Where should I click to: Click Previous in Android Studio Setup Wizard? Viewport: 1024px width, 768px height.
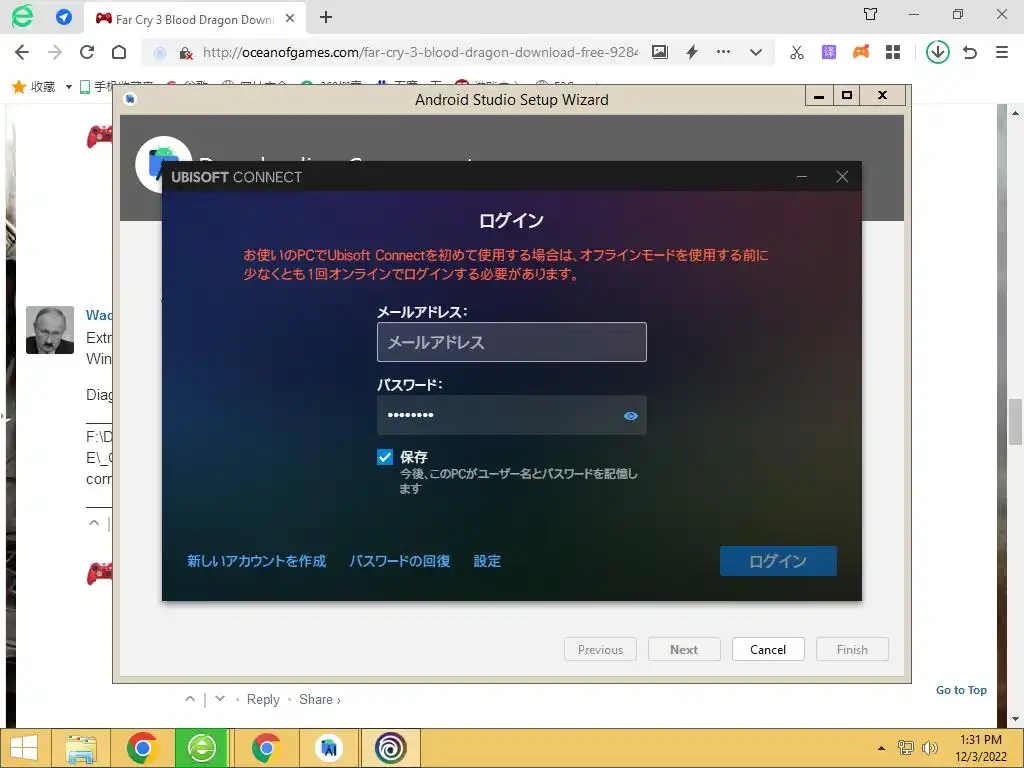pos(600,649)
